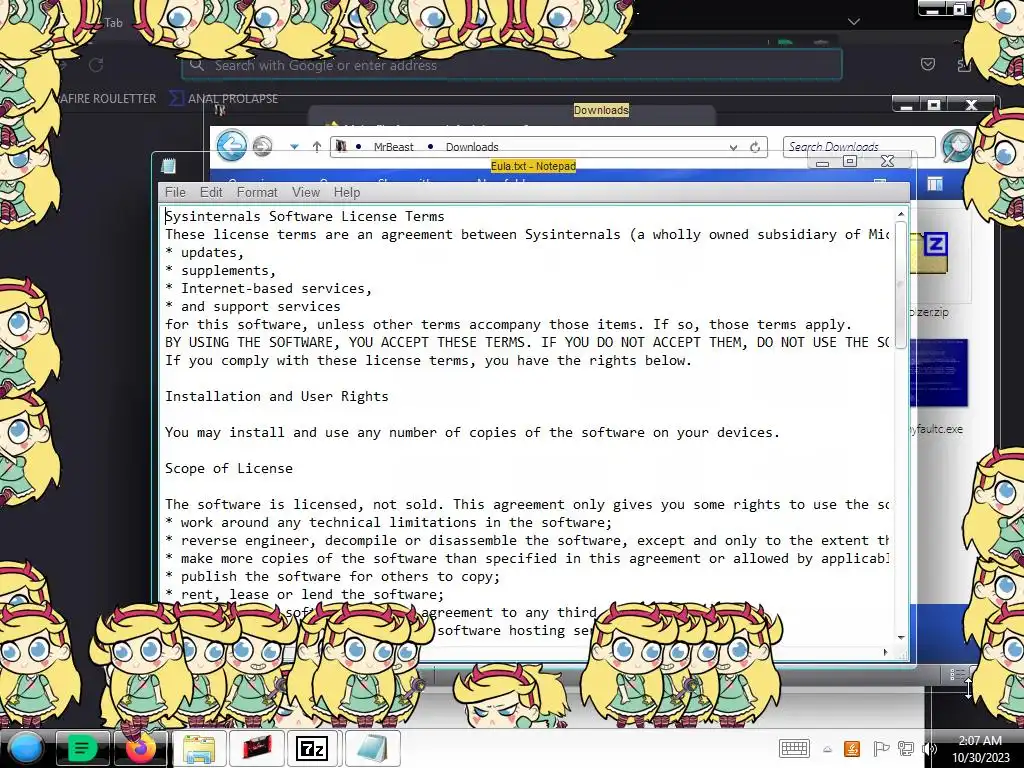Open Action Center flag icon
The image size is (1024, 768).
(x=880, y=748)
